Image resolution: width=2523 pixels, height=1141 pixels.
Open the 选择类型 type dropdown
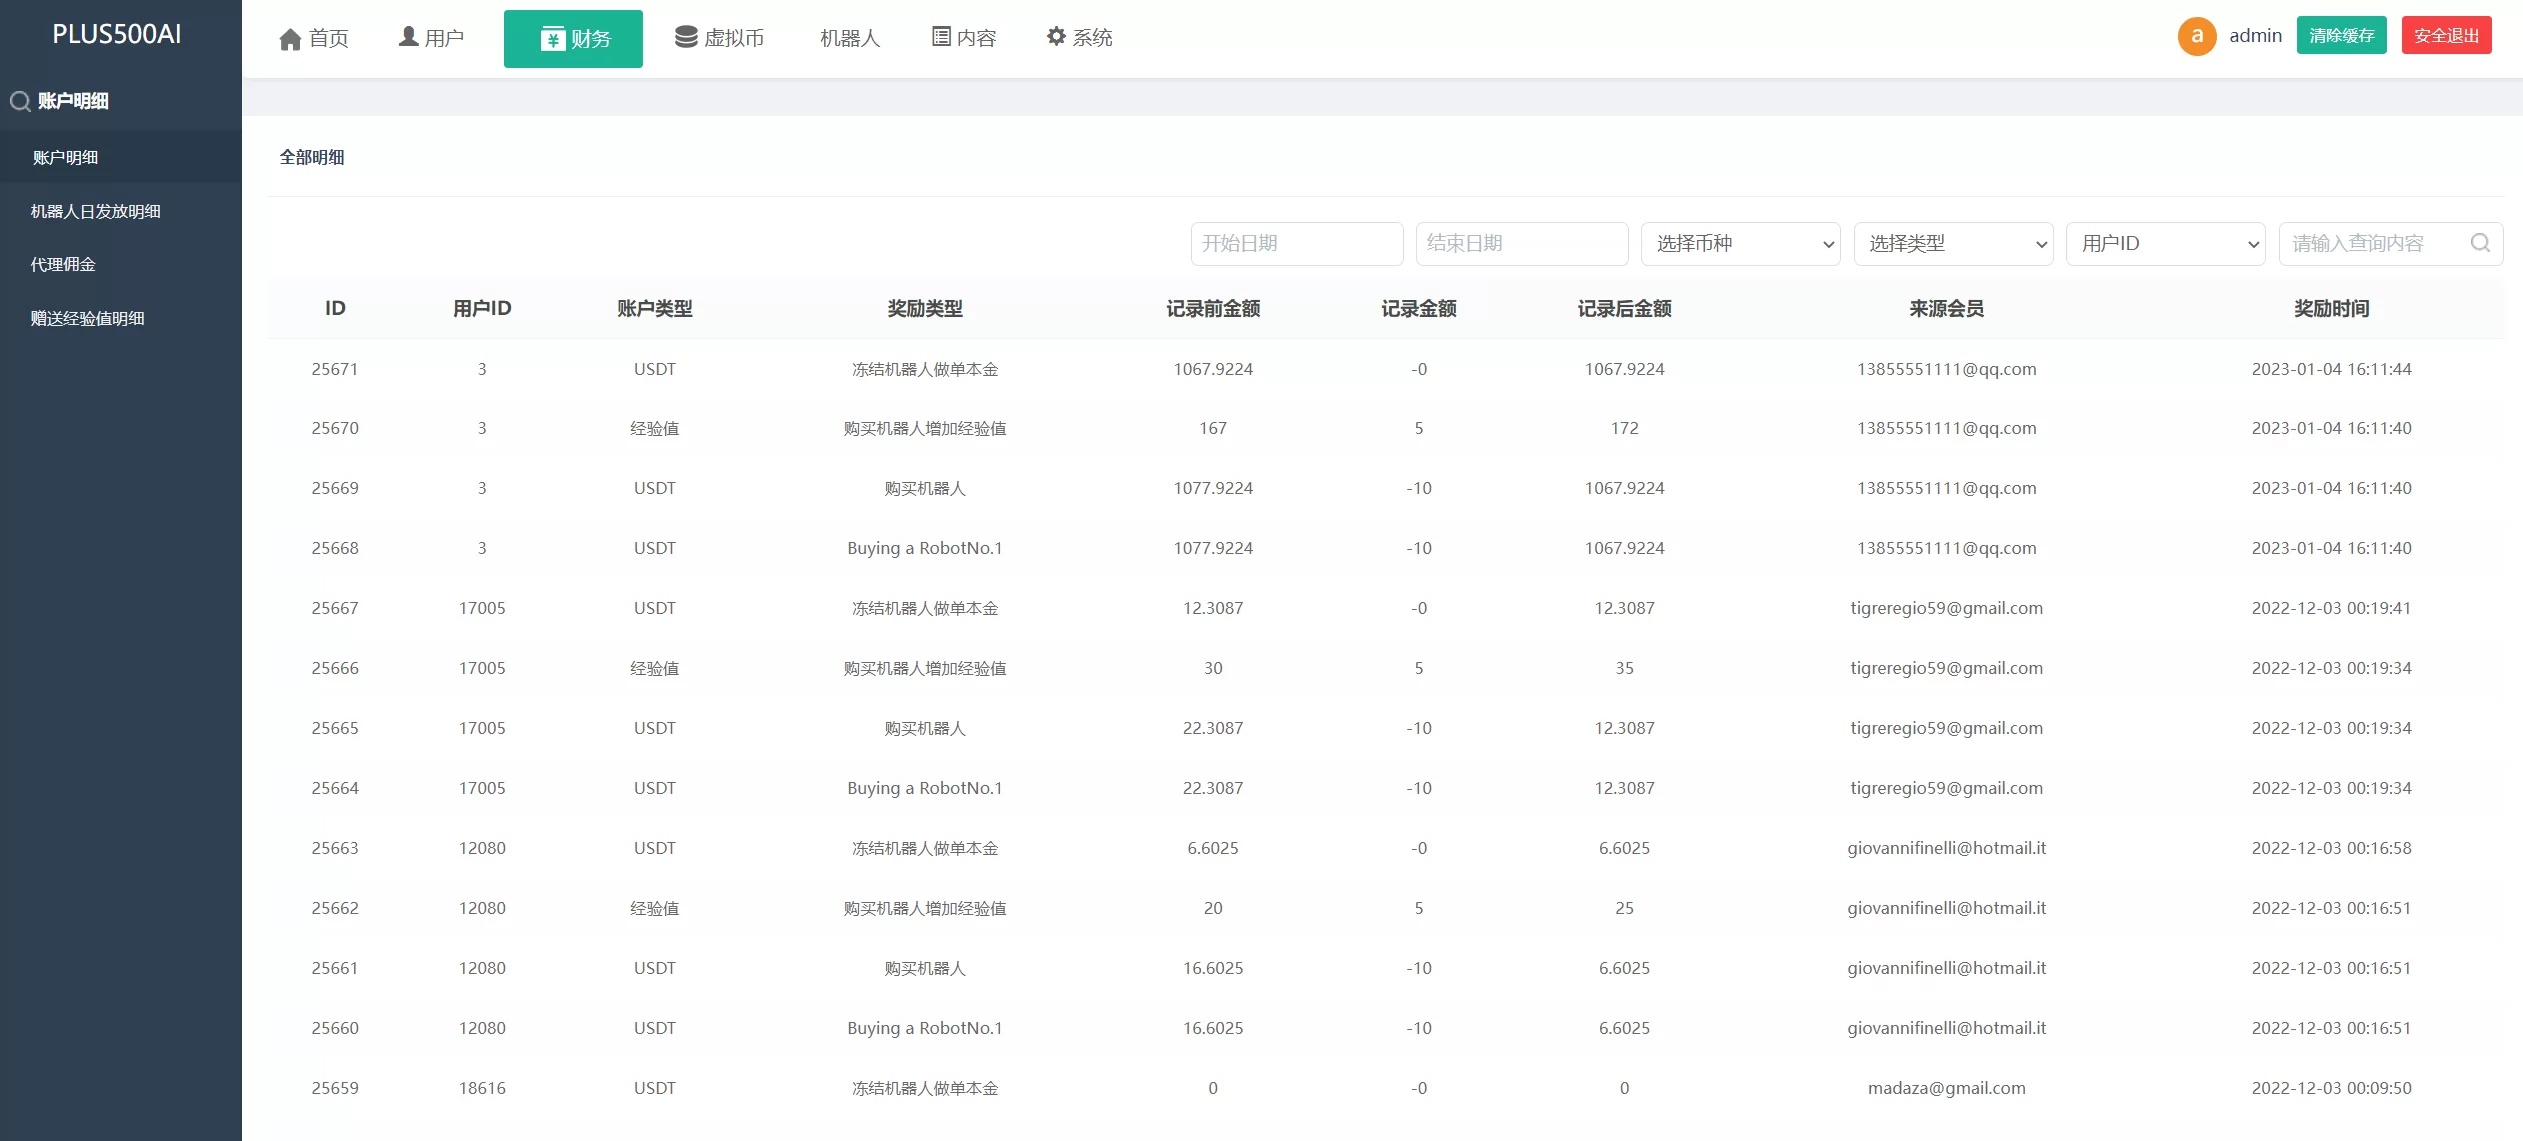1953,244
